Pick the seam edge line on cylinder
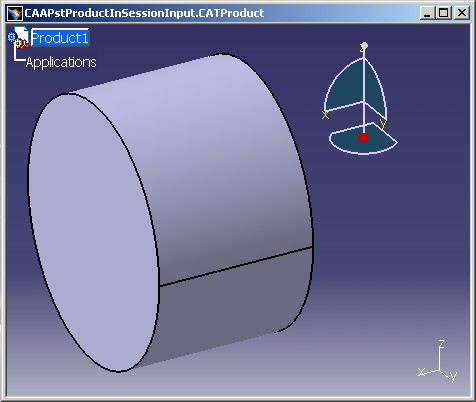Image resolution: width=476 pixels, height=402 pixels. (x=236, y=266)
